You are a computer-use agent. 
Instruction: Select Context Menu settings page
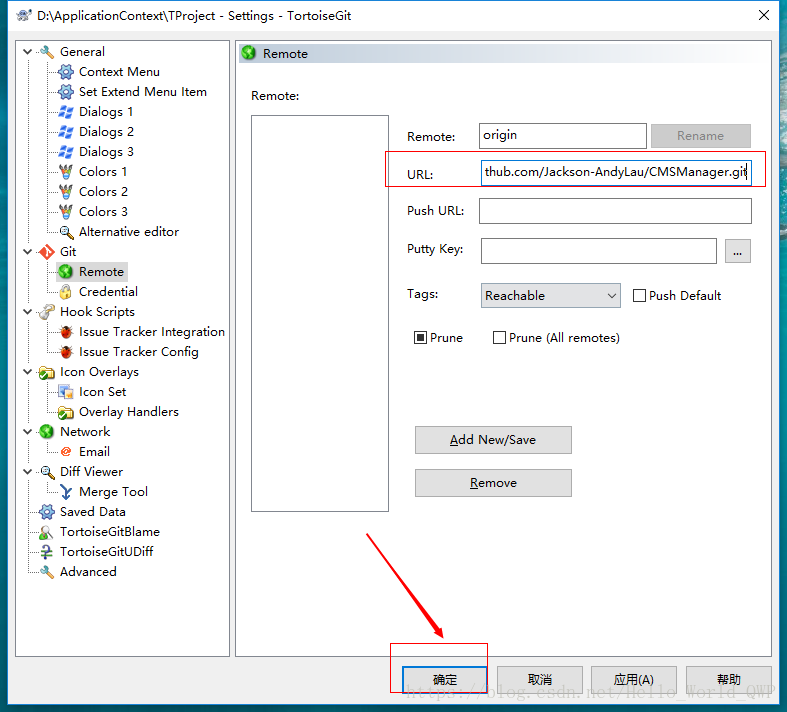point(119,72)
